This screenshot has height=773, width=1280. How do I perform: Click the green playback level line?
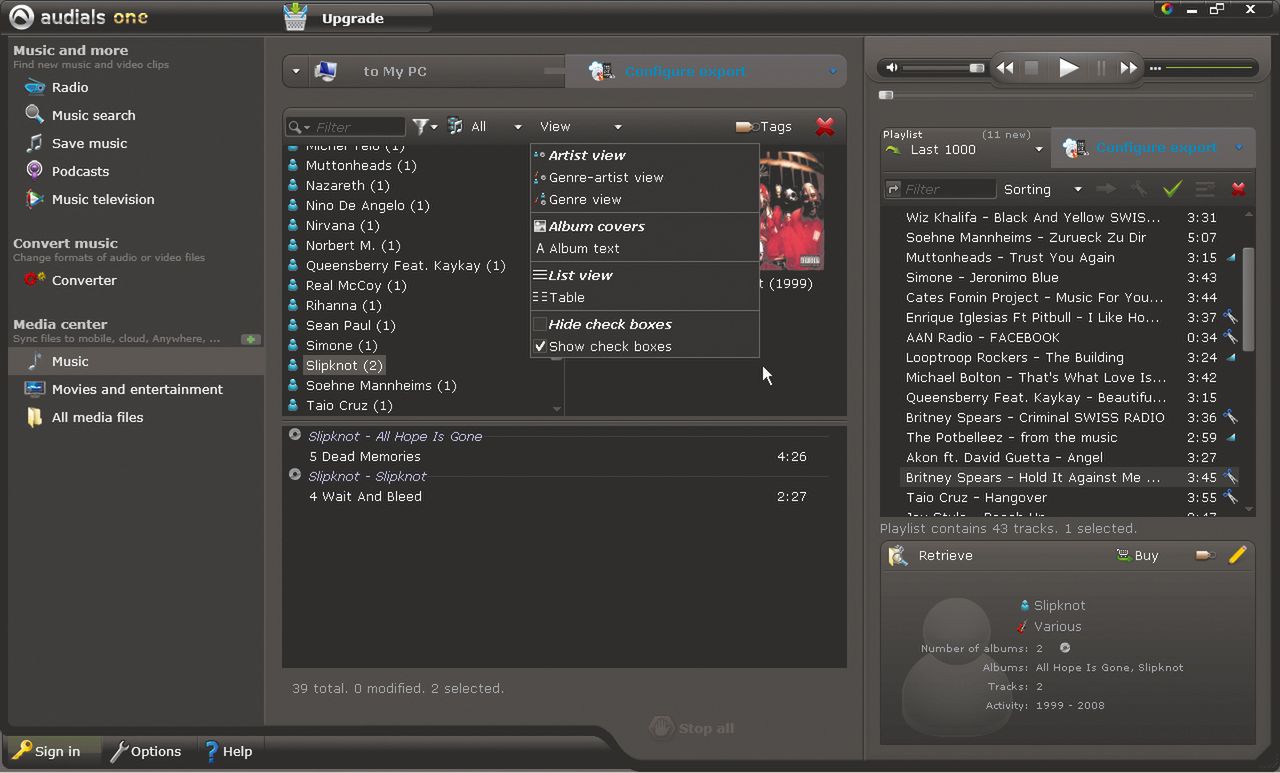[x=1209, y=68]
